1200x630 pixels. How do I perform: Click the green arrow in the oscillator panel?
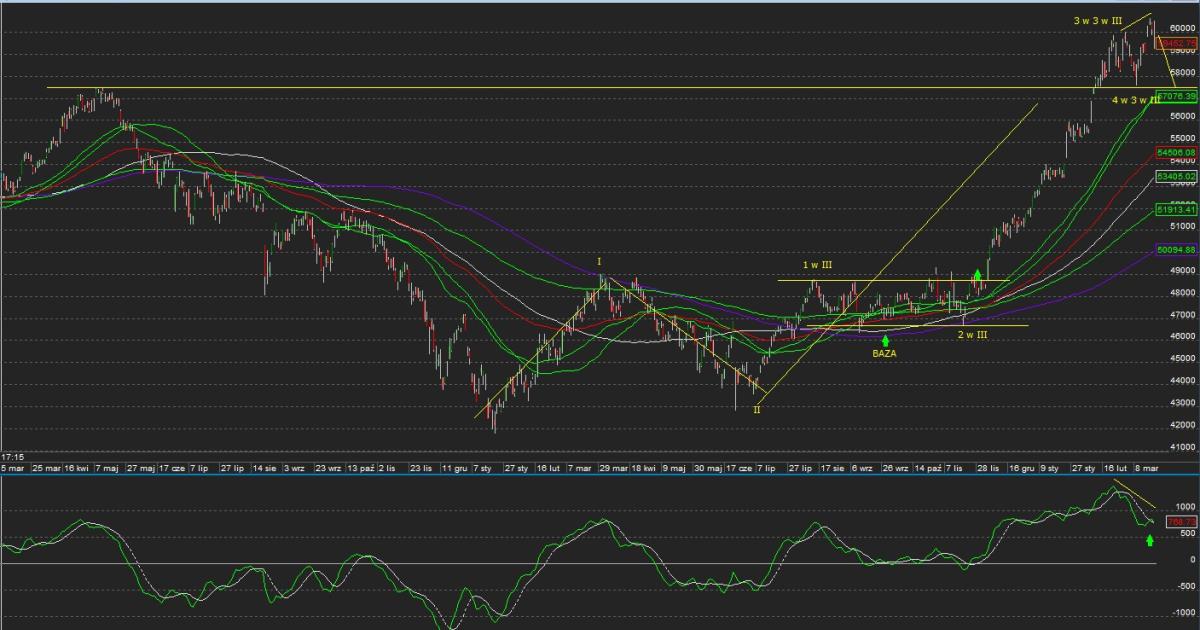(1149, 541)
